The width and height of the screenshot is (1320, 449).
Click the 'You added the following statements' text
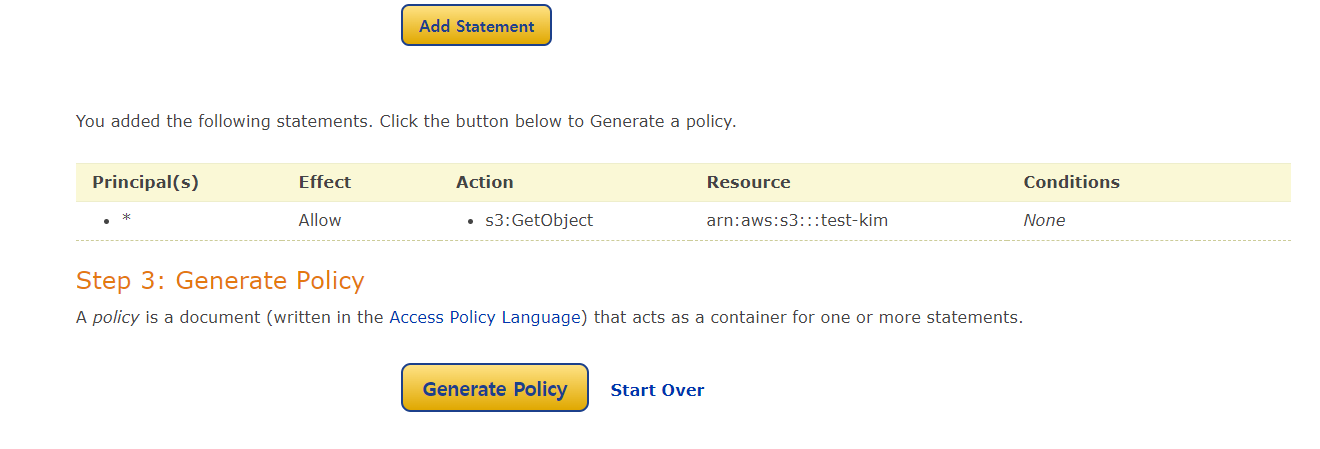coord(405,122)
